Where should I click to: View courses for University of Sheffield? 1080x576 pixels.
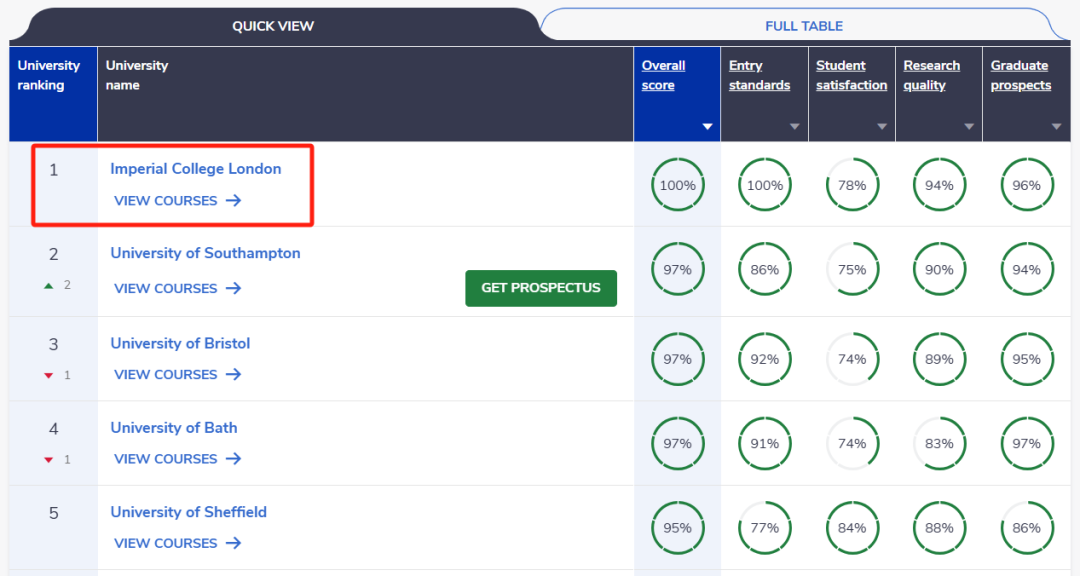click(178, 543)
